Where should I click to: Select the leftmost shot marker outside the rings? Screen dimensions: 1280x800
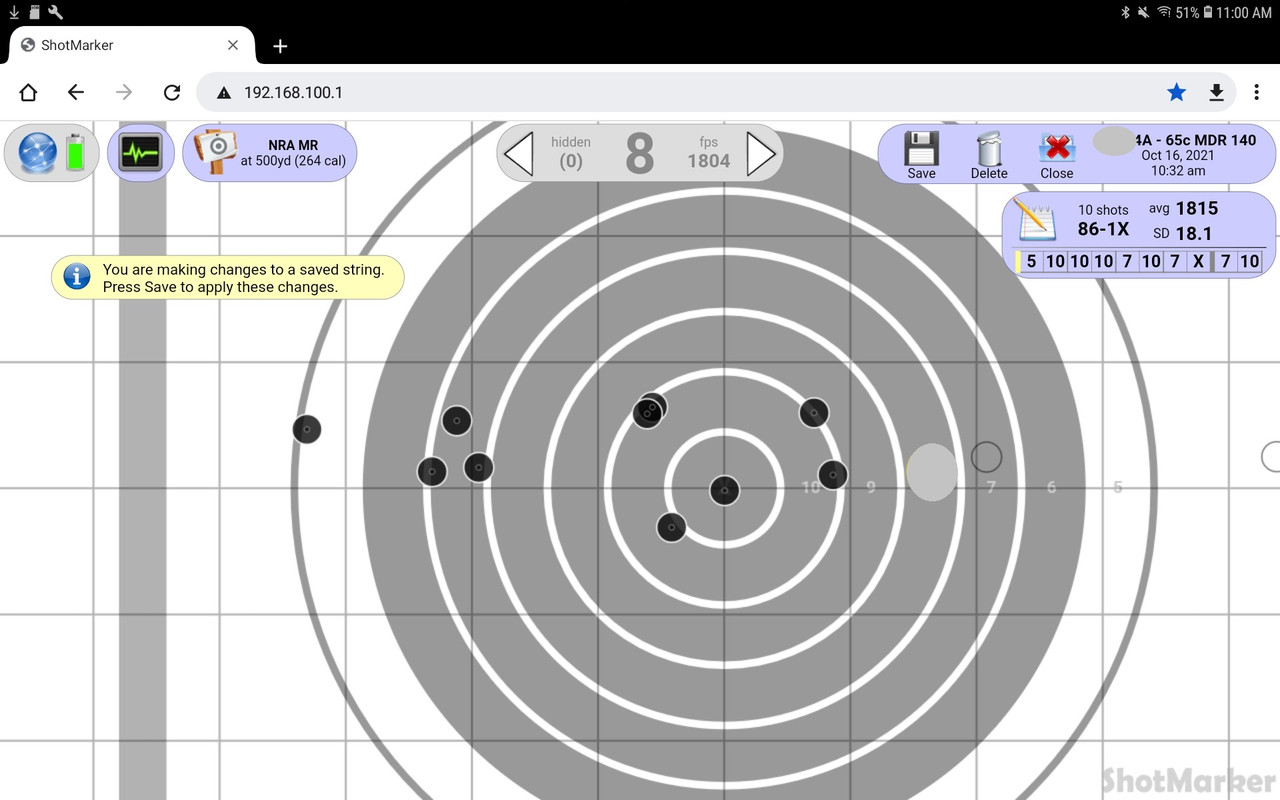307,429
